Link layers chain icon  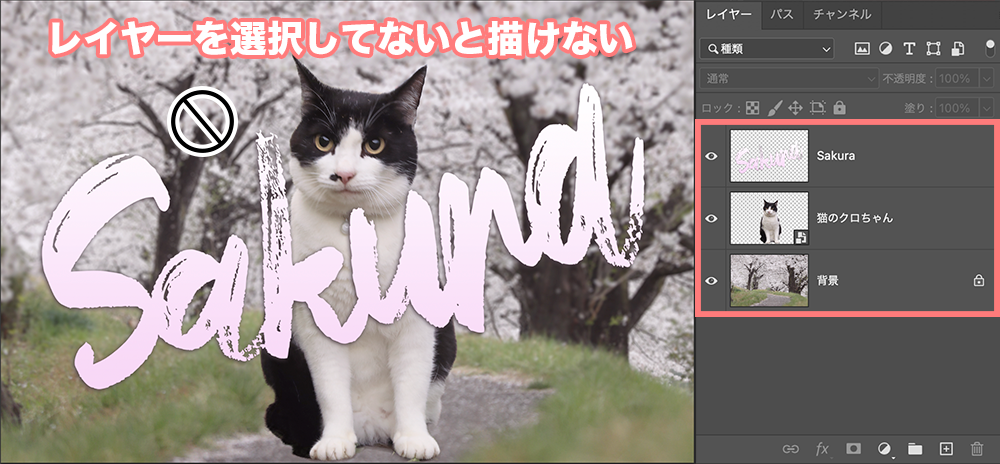[791, 449]
